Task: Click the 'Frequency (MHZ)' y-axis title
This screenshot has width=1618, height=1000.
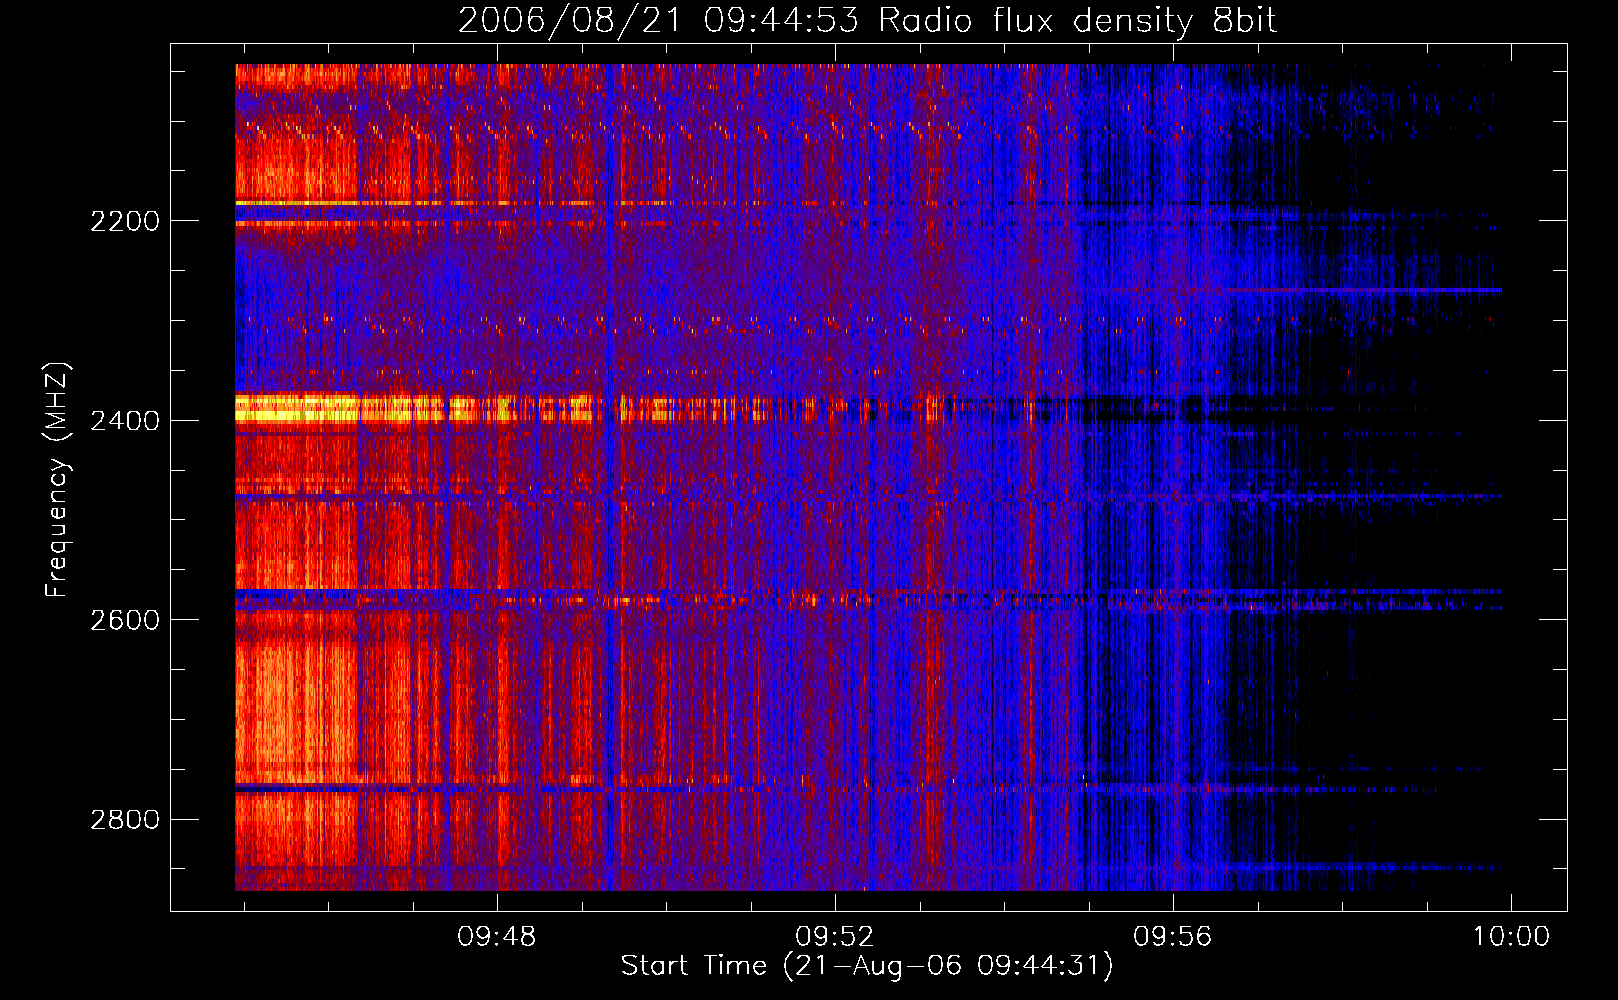Action: tap(57, 480)
